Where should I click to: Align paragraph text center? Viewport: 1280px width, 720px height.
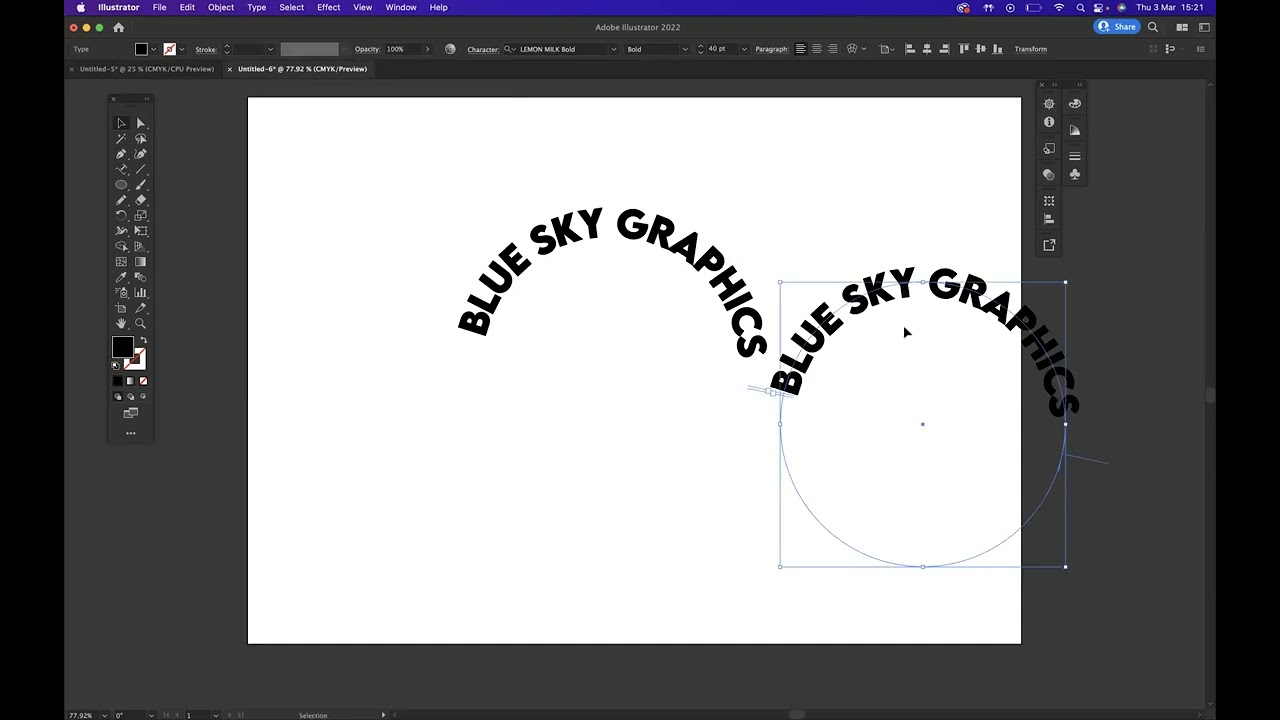click(x=816, y=49)
